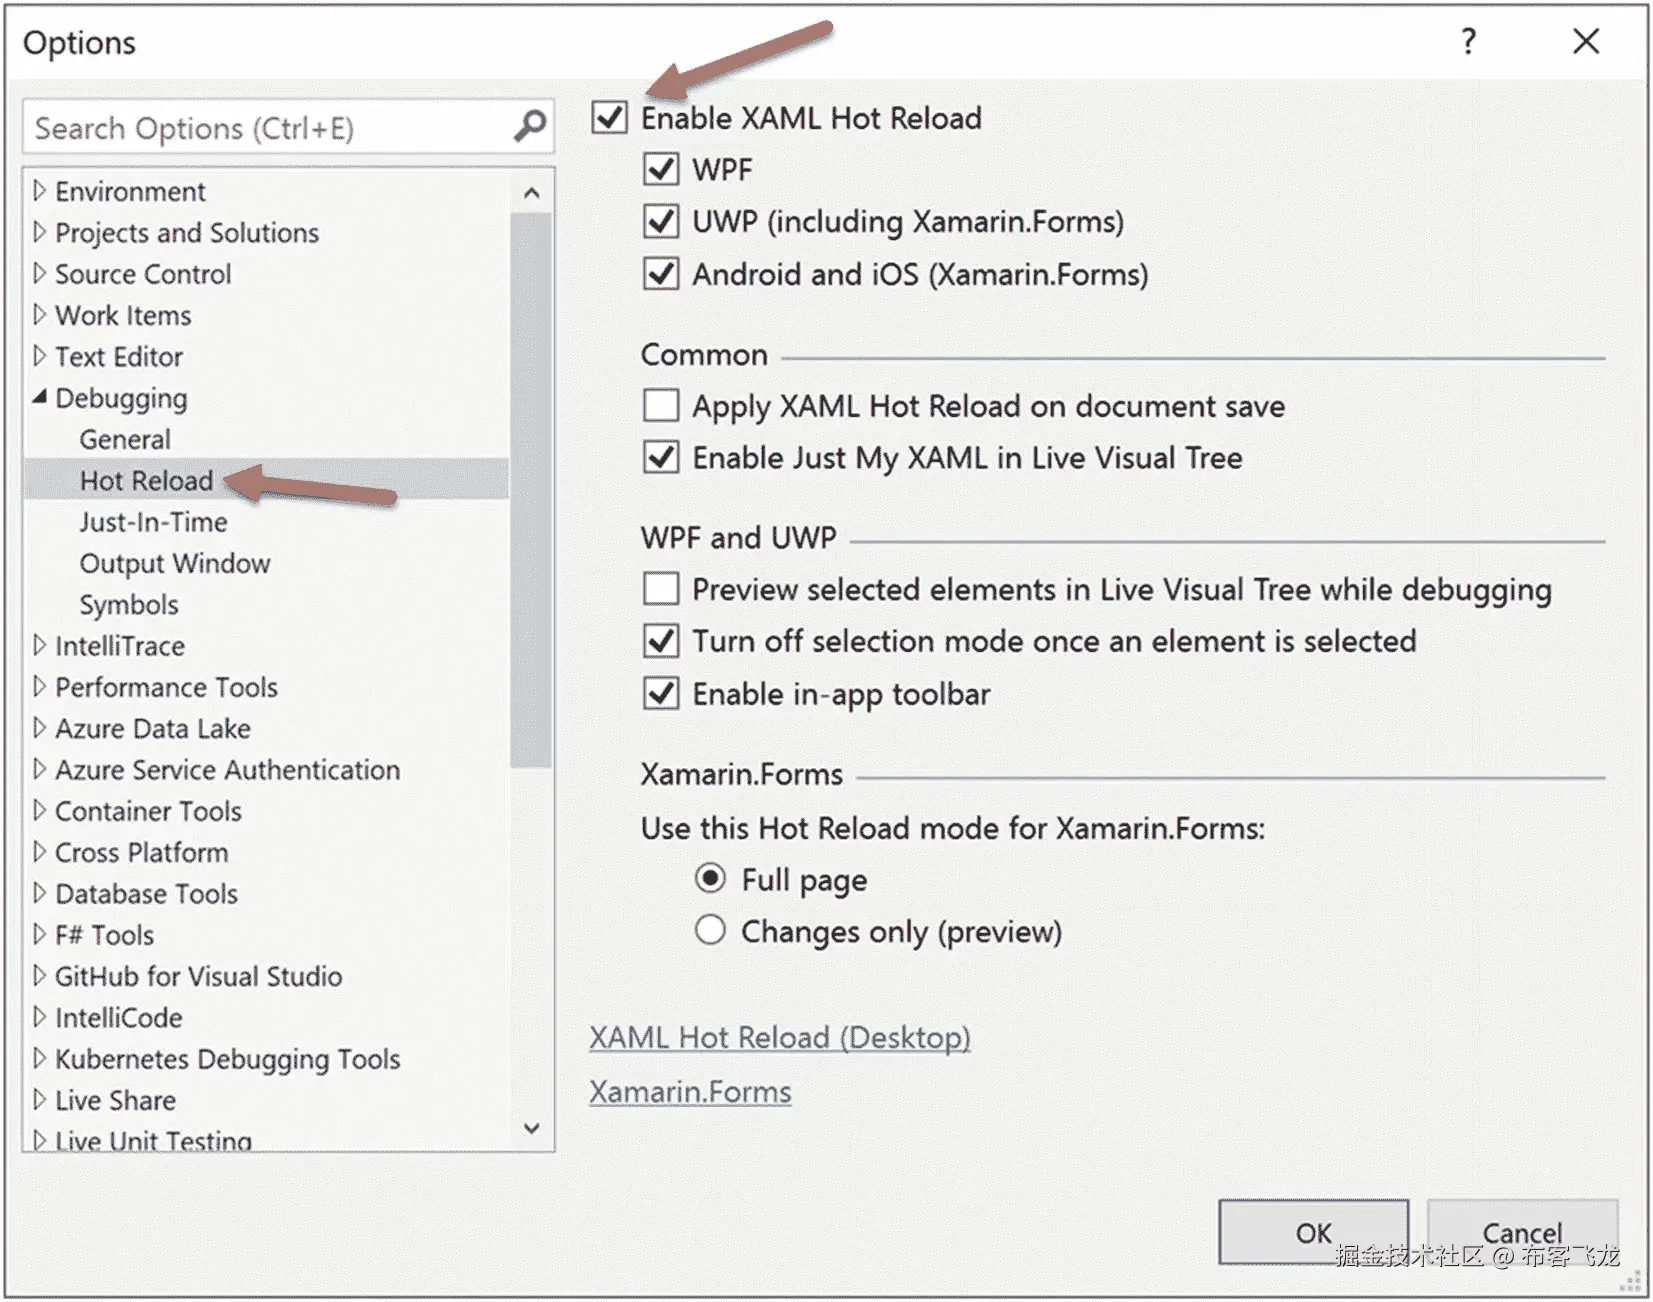Open the help question mark
1653x1302 pixels.
(x=1468, y=42)
